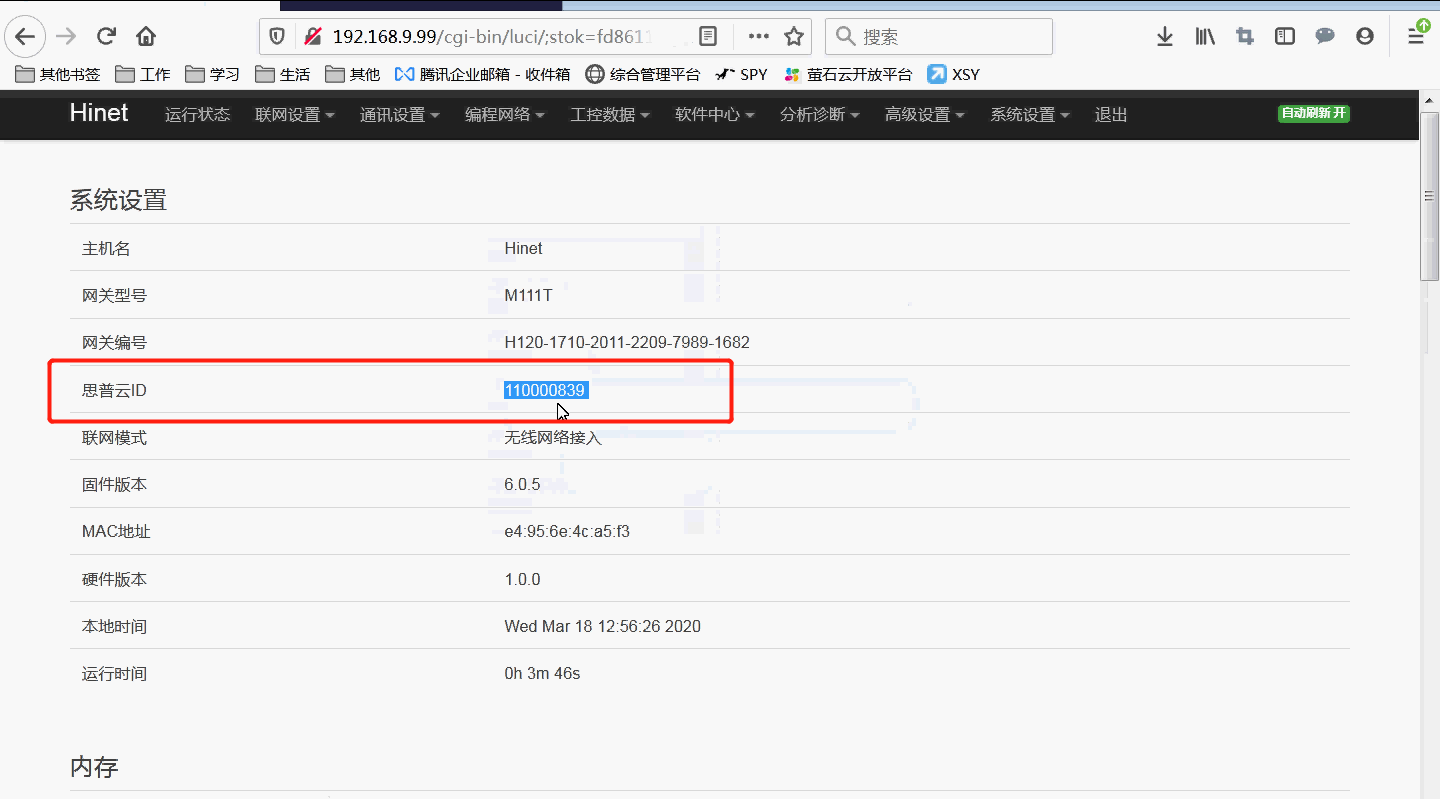The width and height of the screenshot is (1440, 799).
Task: Go to the browser home page icon
Action: (x=146, y=37)
